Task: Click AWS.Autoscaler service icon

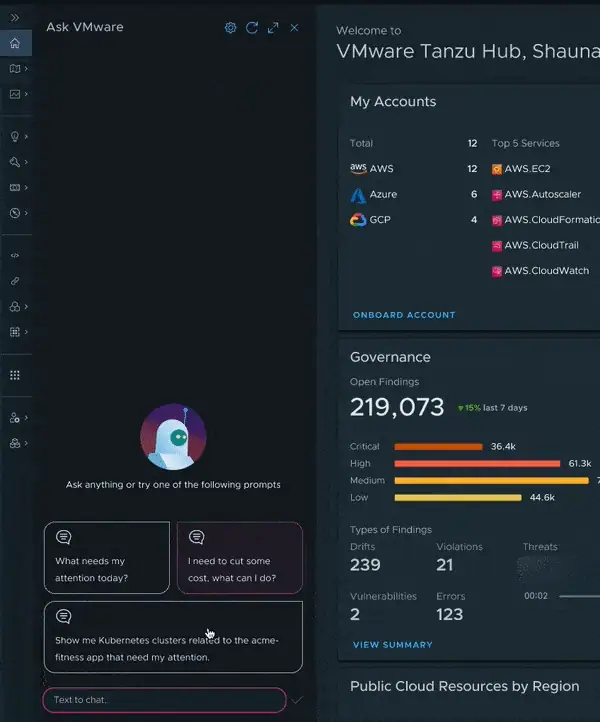Action: [x=496, y=195]
